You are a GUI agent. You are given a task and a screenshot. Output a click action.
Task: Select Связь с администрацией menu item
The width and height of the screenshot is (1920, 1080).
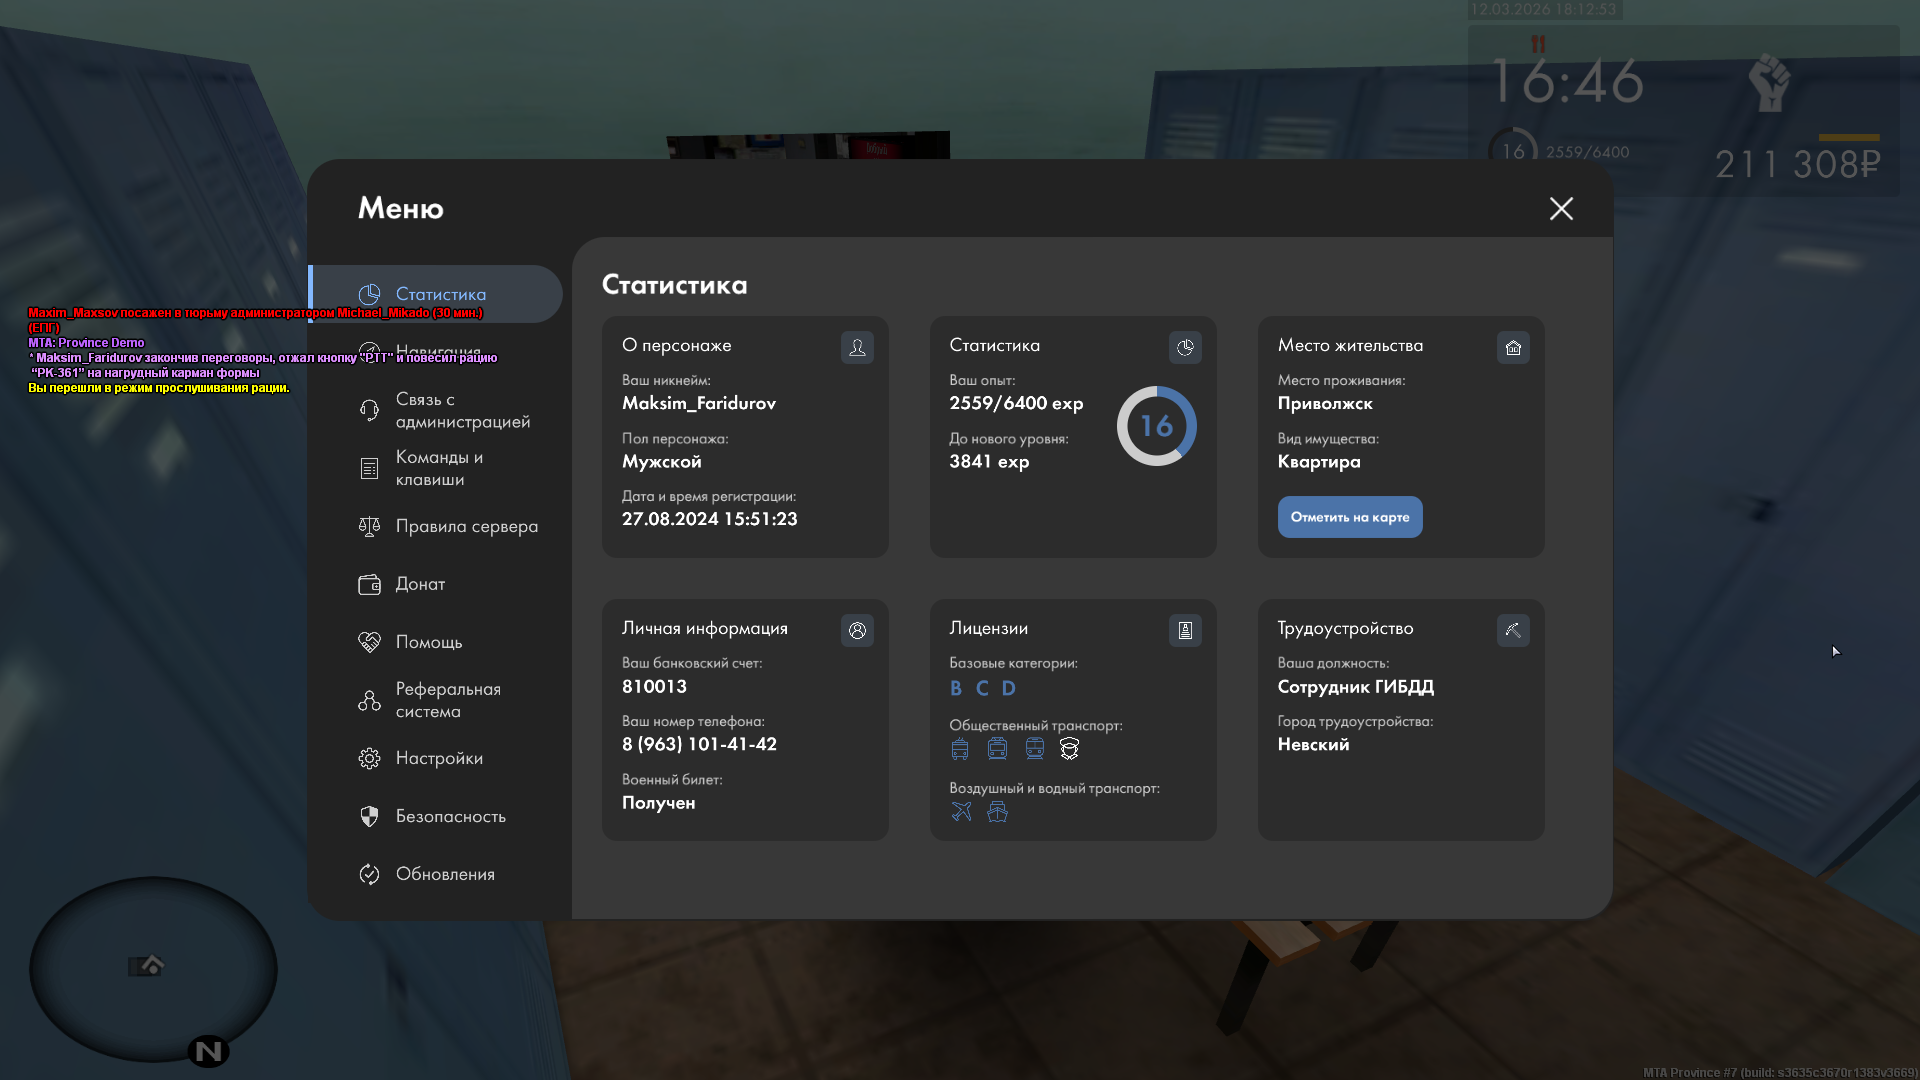click(461, 410)
